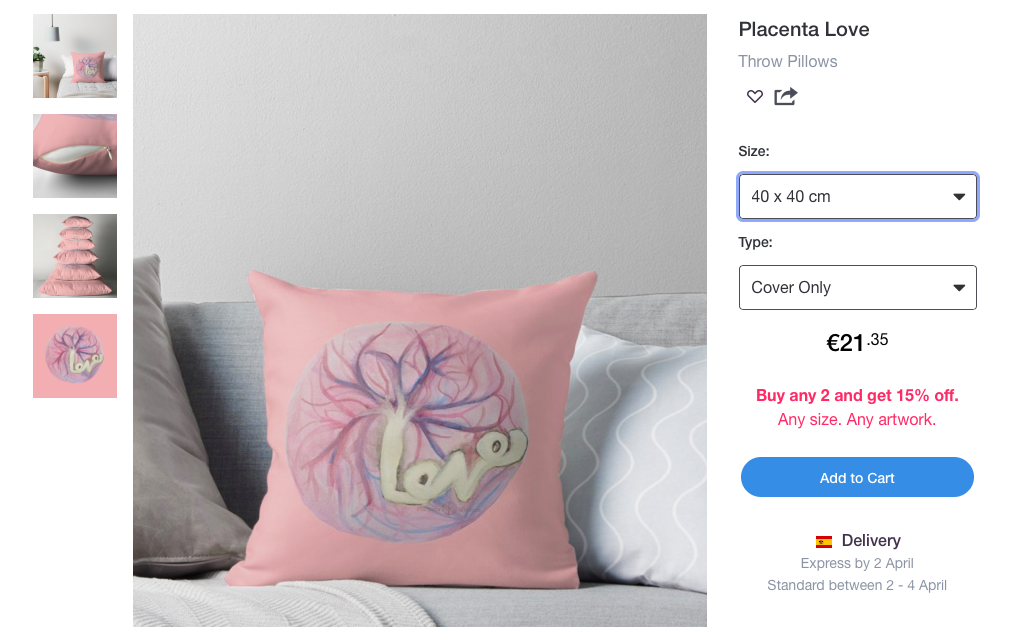
Task: Open the Size dropdown showing 40 x 40 cm
Action: click(857, 196)
